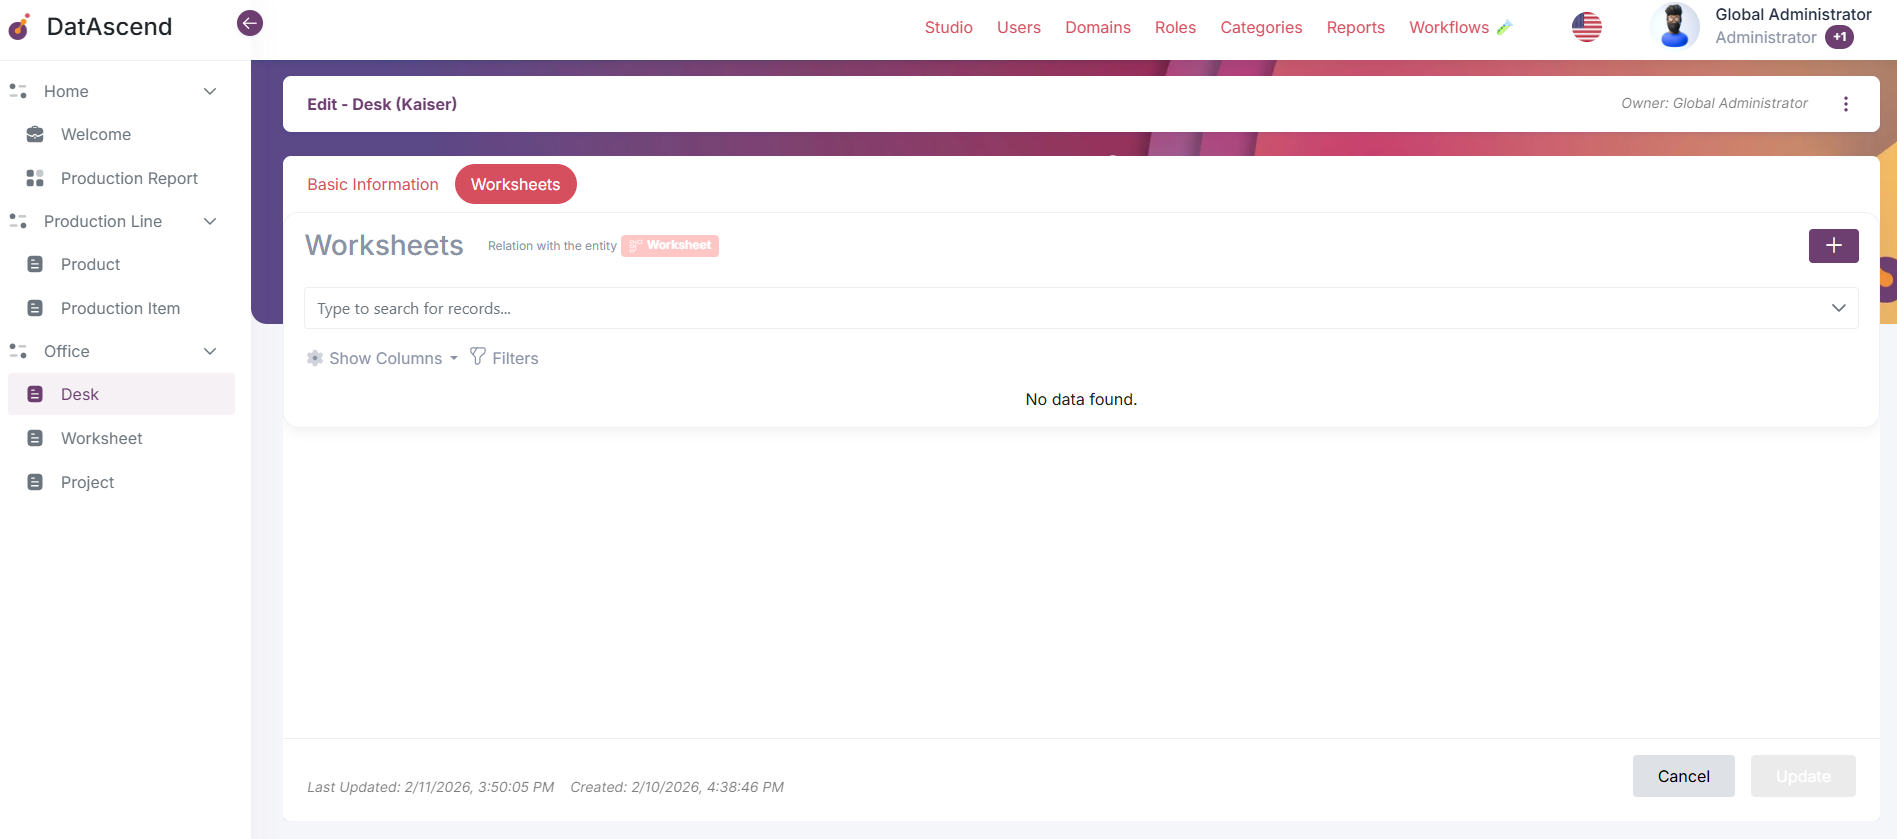Open Production Report in sidebar
Image resolution: width=1897 pixels, height=839 pixels.
point(129,178)
